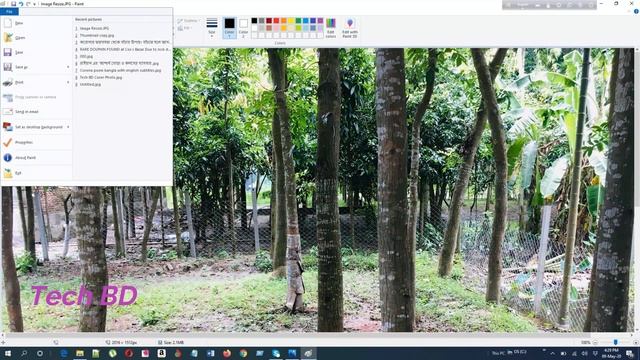Open Properties via the checkmark icon
The width and height of the screenshot is (640, 360).
tap(8, 142)
